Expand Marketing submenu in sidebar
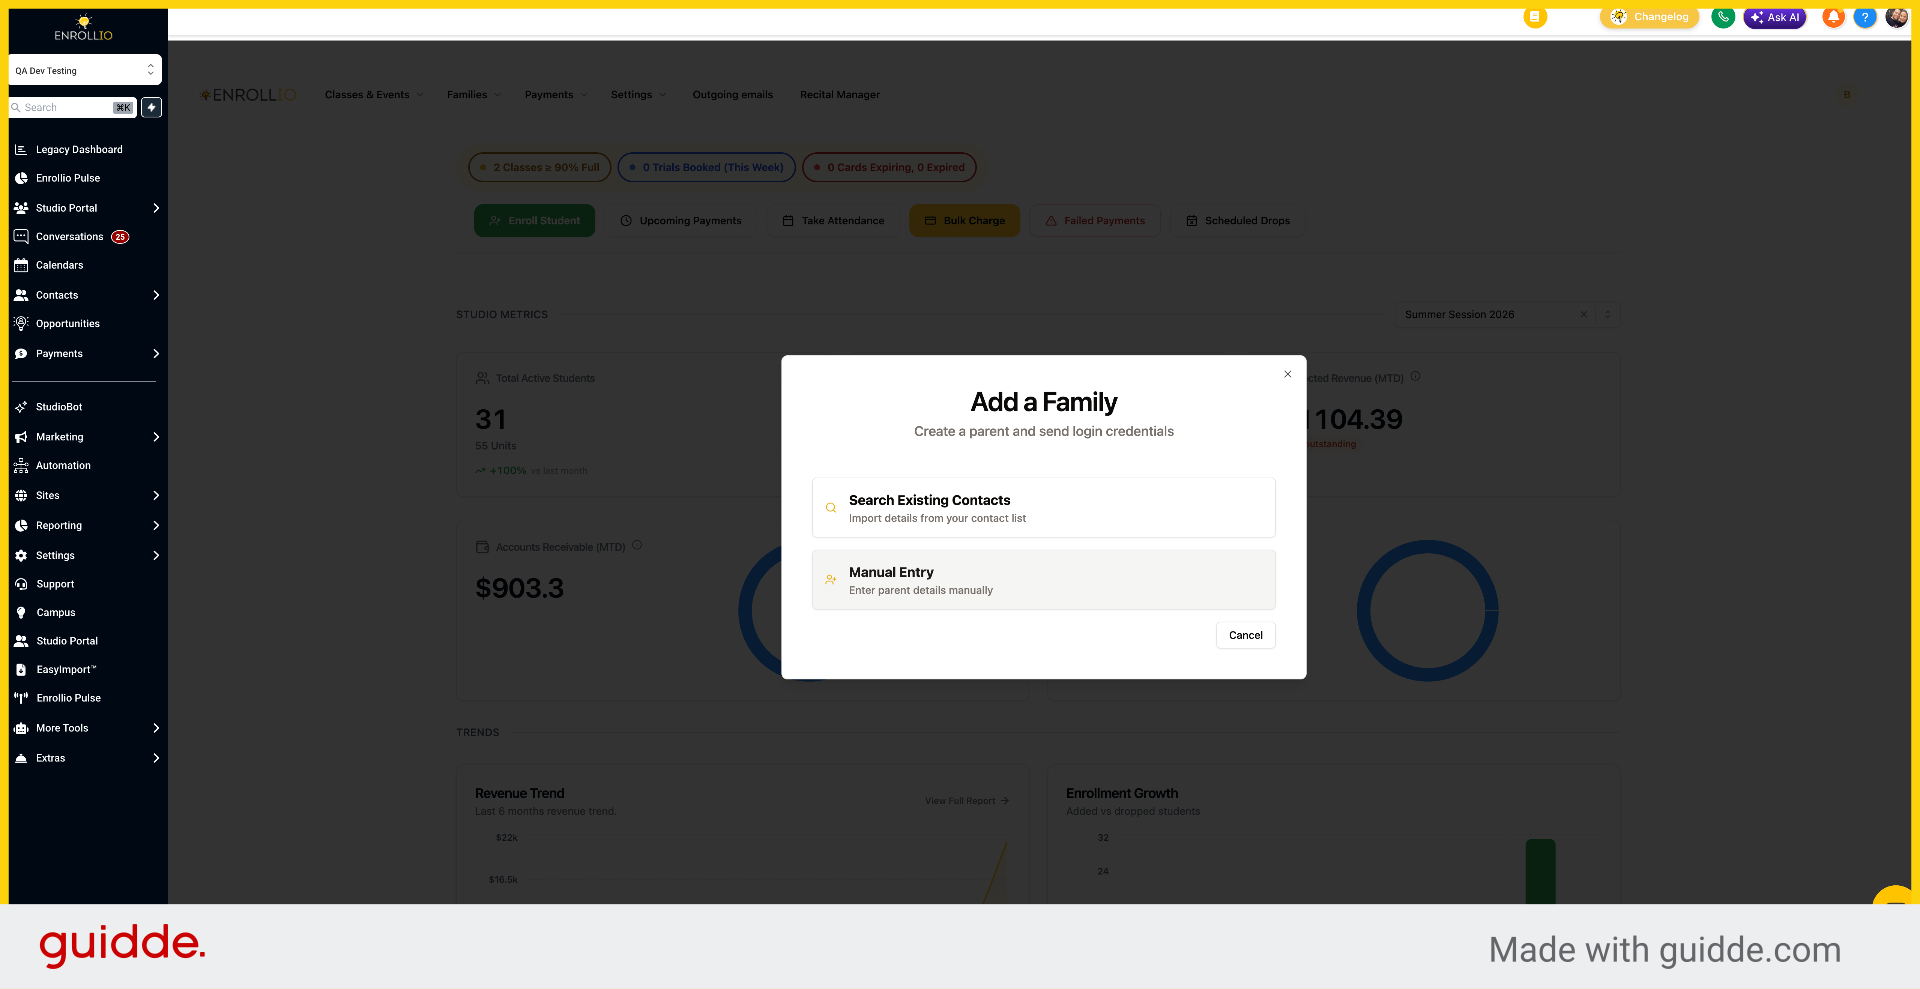Image resolution: width=1920 pixels, height=989 pixels. tap(156, 437)
